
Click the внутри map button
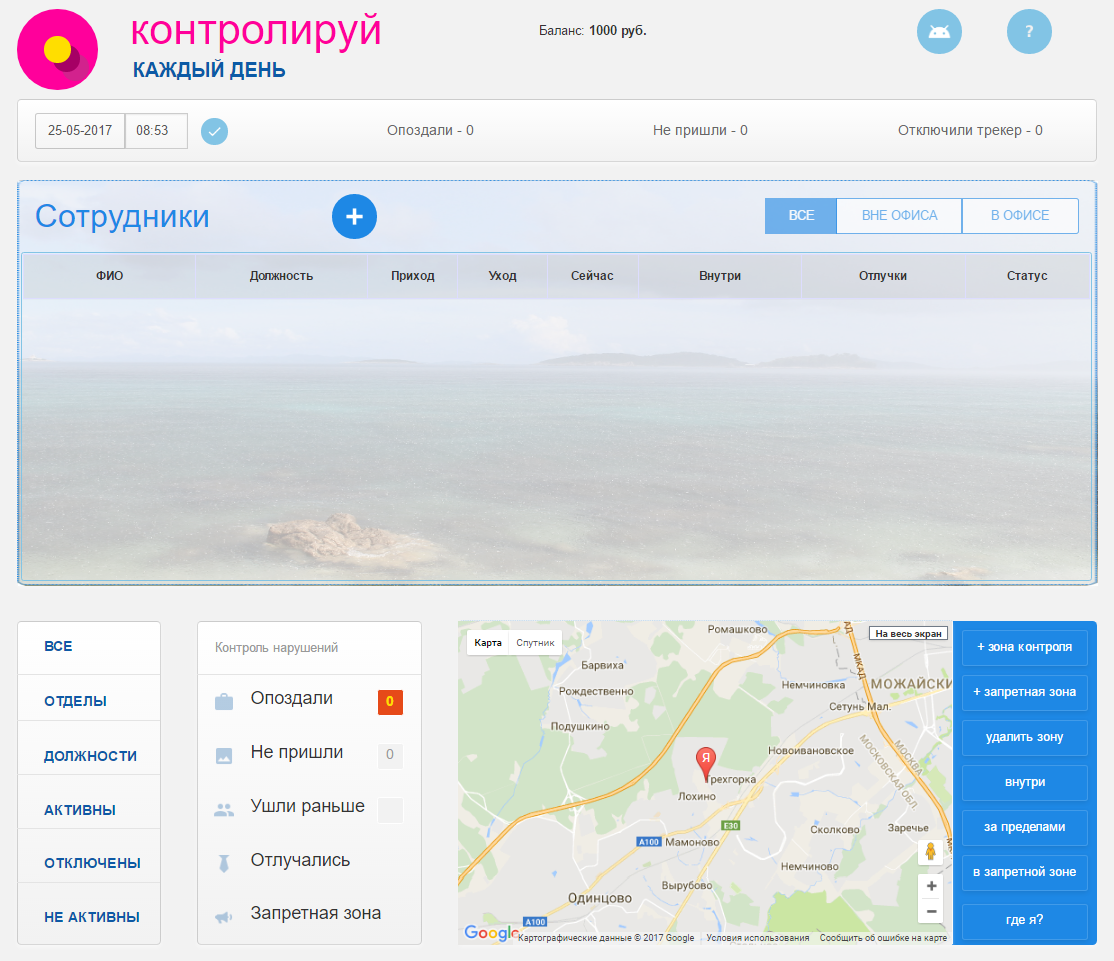(1024, 782)
